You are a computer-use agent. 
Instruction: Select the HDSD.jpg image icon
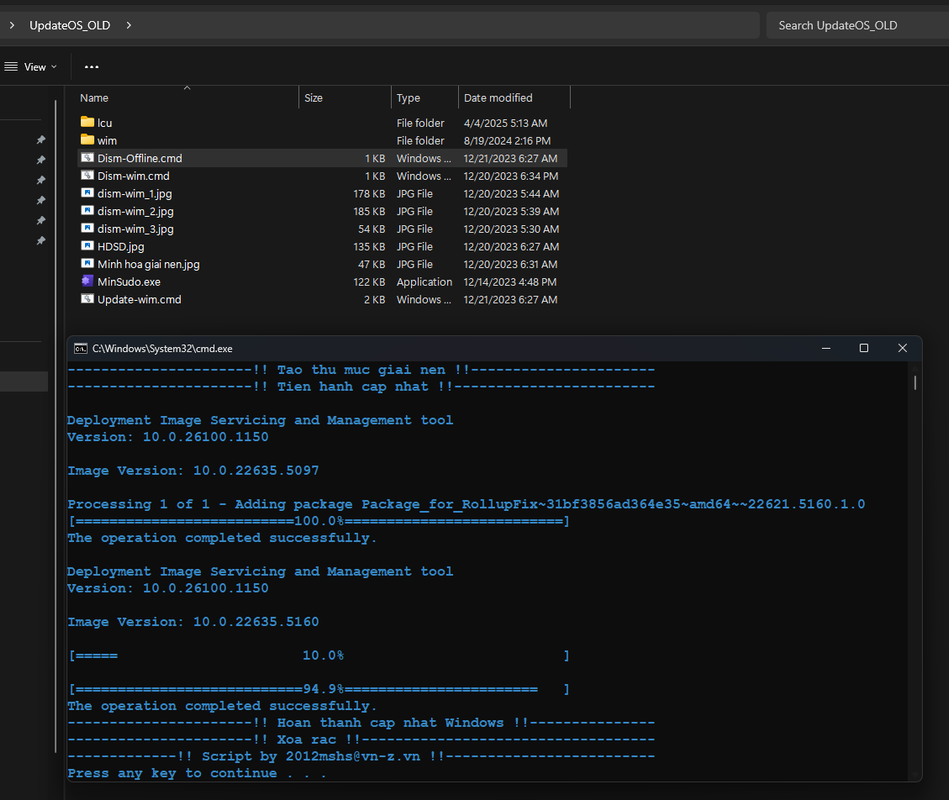click(x=87, y=246)
